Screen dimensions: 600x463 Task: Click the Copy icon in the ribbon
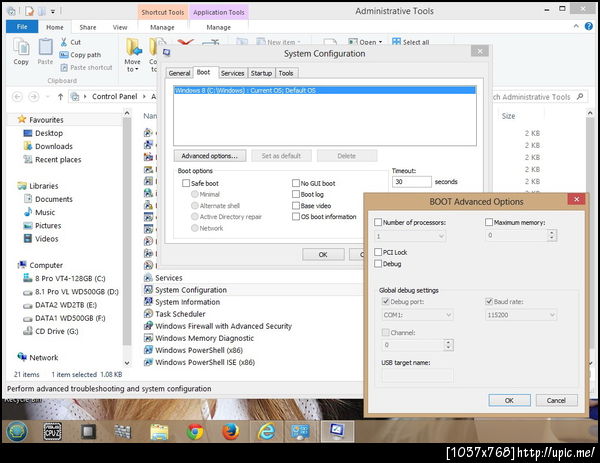coord(21,47)
